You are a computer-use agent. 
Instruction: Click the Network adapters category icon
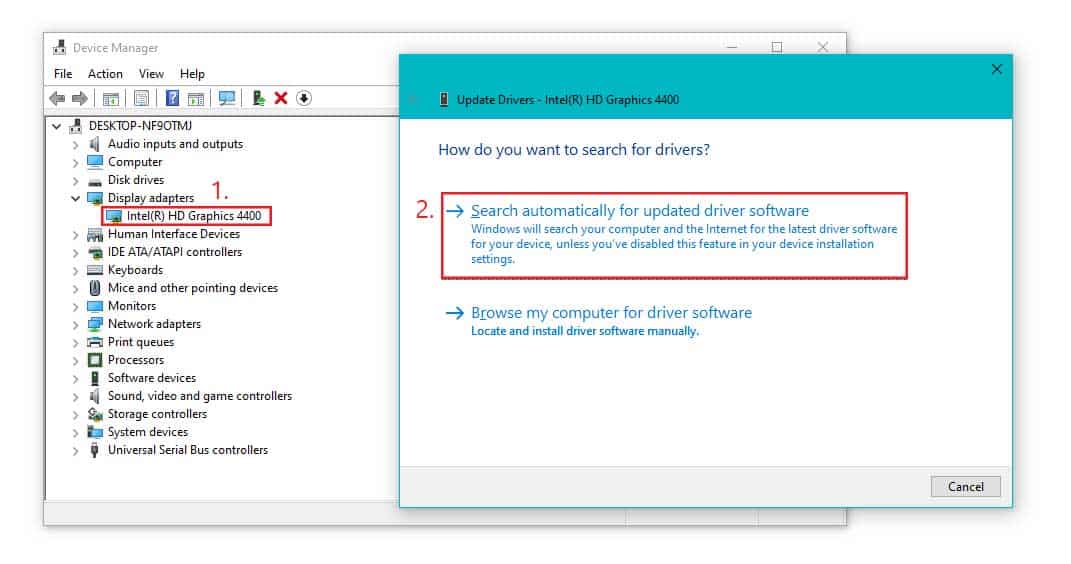95,324
